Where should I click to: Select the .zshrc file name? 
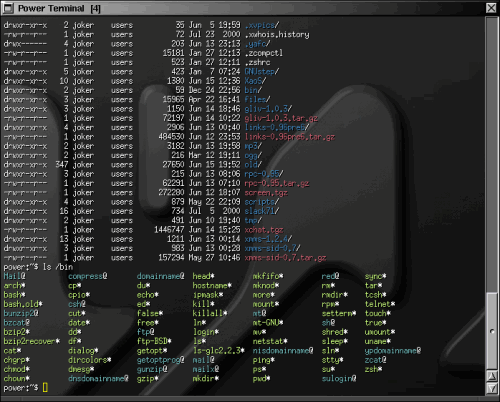tap(257, 62)
